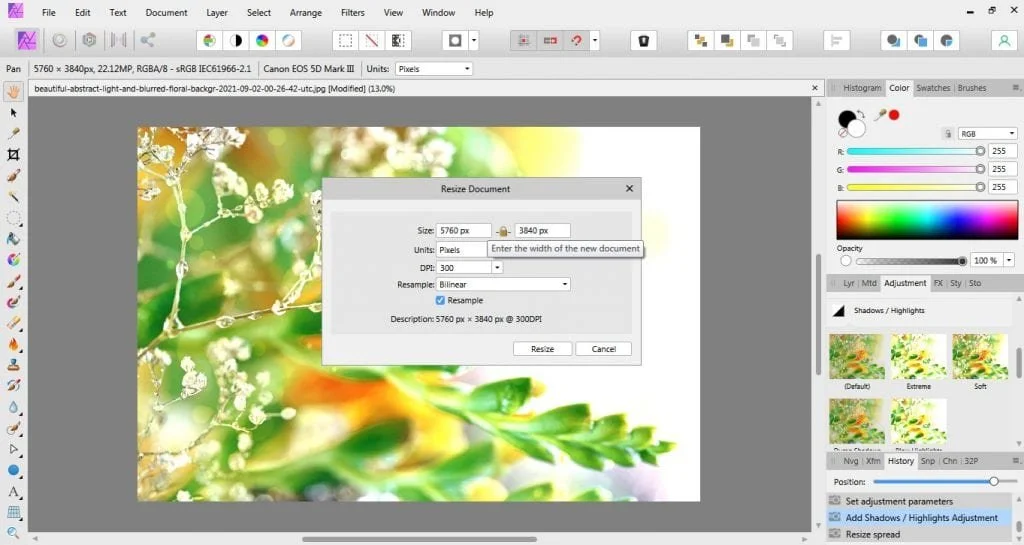
Task: Select the Selection Brush tool
Action: [13, 176]
